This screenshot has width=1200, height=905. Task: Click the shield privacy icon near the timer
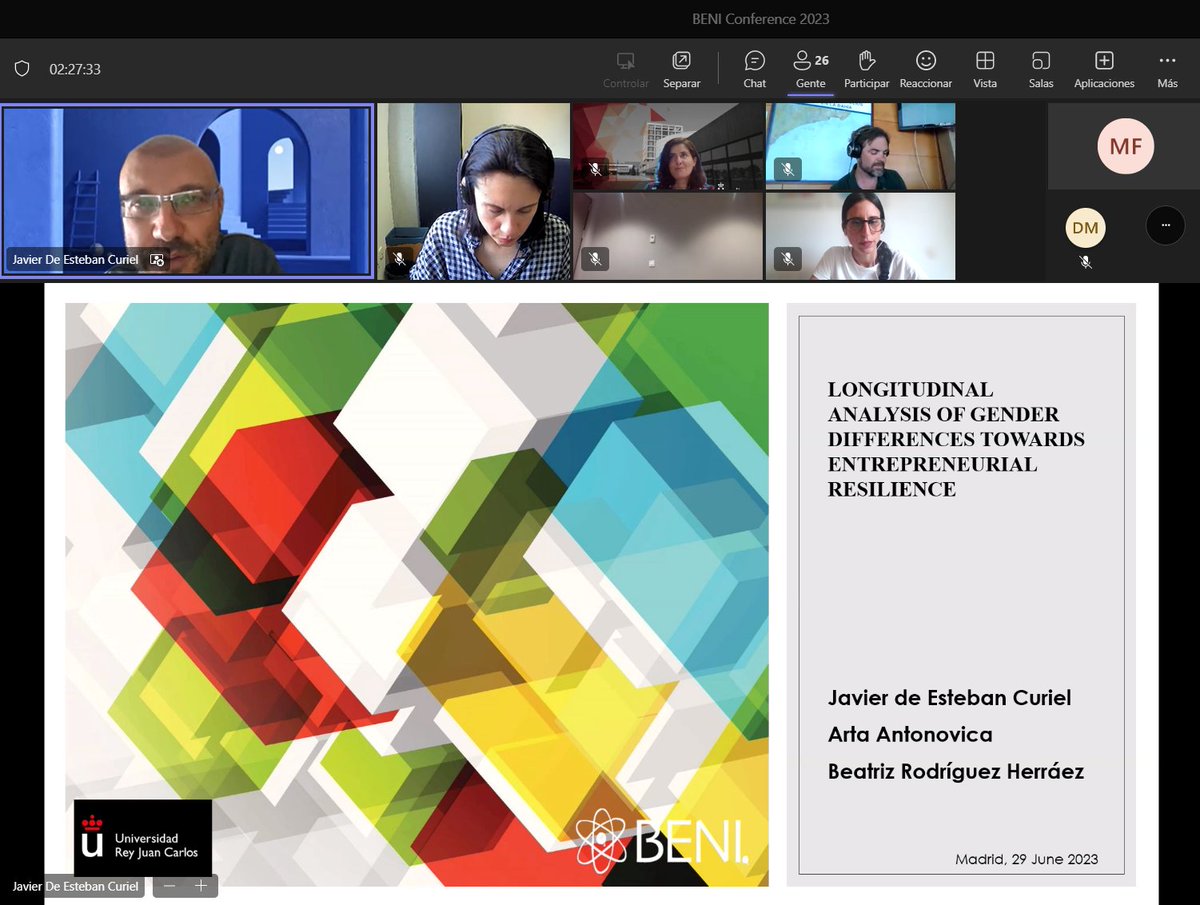click(22, 68)
